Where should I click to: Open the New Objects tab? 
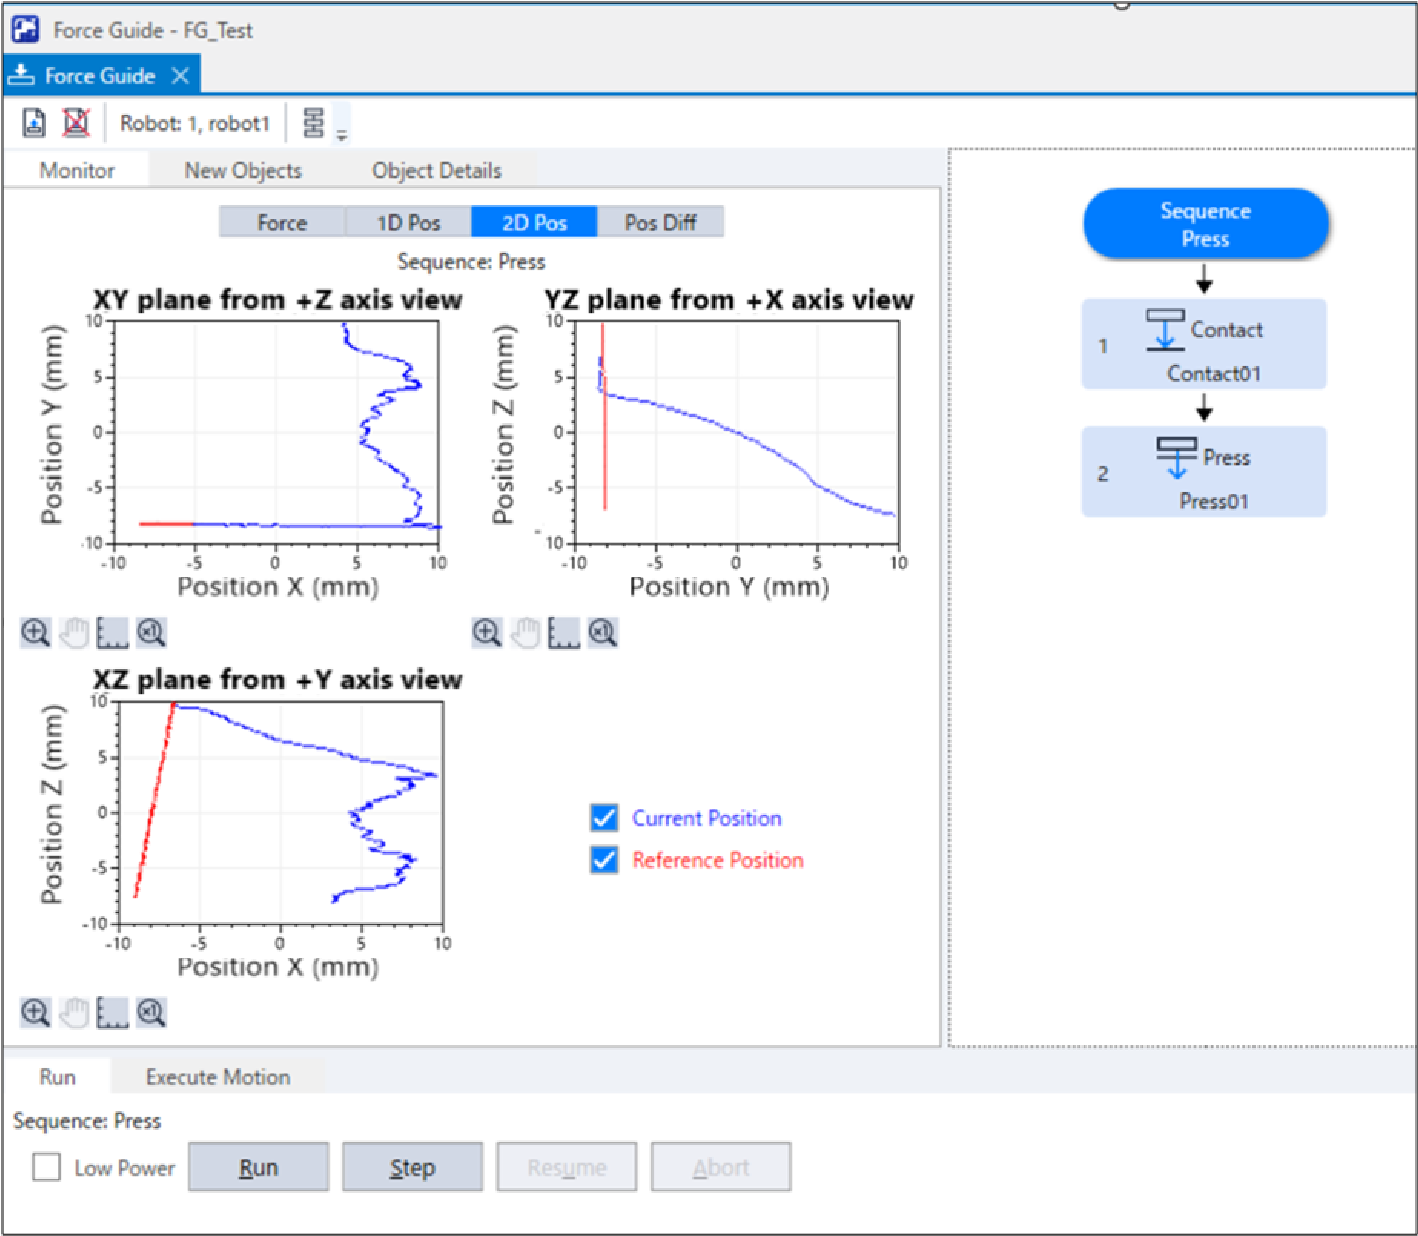click(243, 171)
